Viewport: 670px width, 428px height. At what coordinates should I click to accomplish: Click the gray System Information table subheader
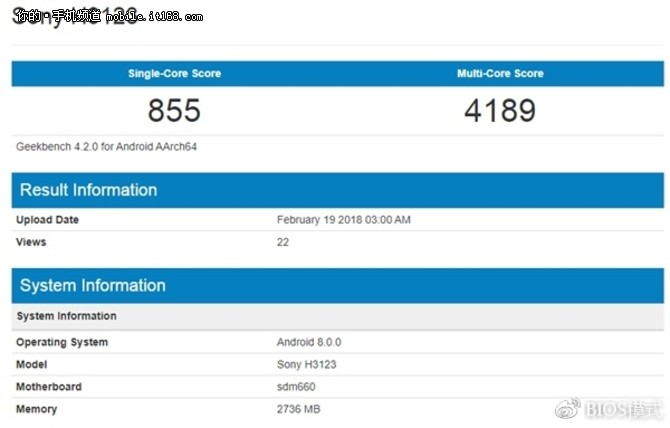[x=338, y=316]
